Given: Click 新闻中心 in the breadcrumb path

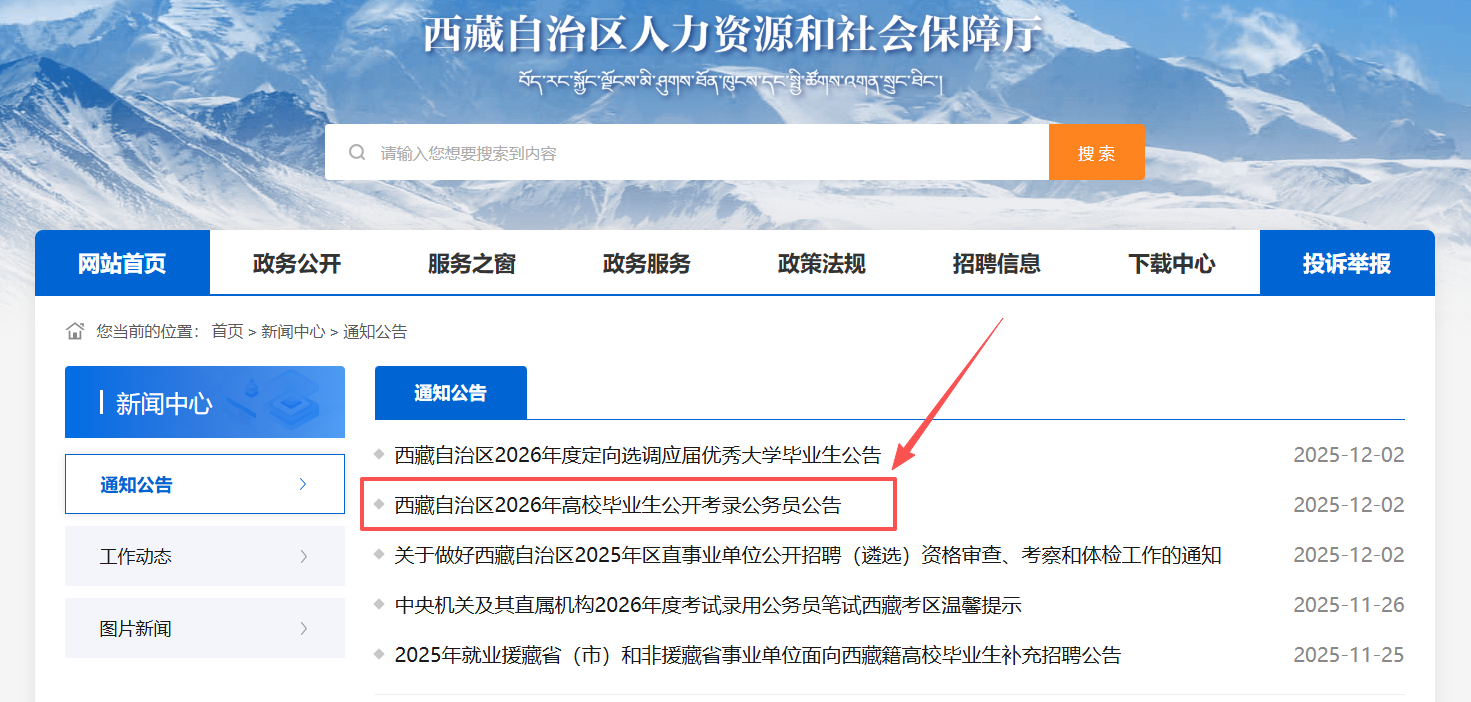Looking at the screenshot, I should 293,332.
